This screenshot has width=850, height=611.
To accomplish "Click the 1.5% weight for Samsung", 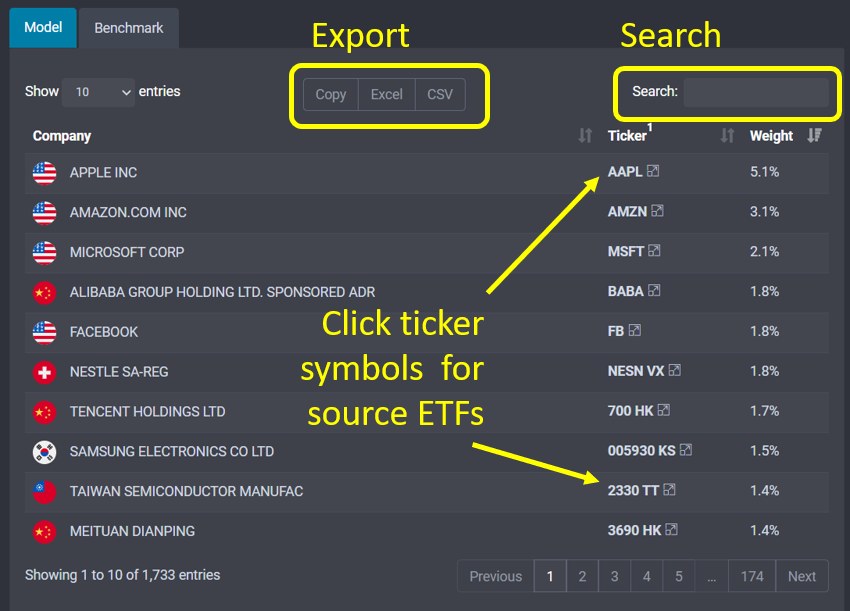I will pyautogui.click(x=764, y=451).
